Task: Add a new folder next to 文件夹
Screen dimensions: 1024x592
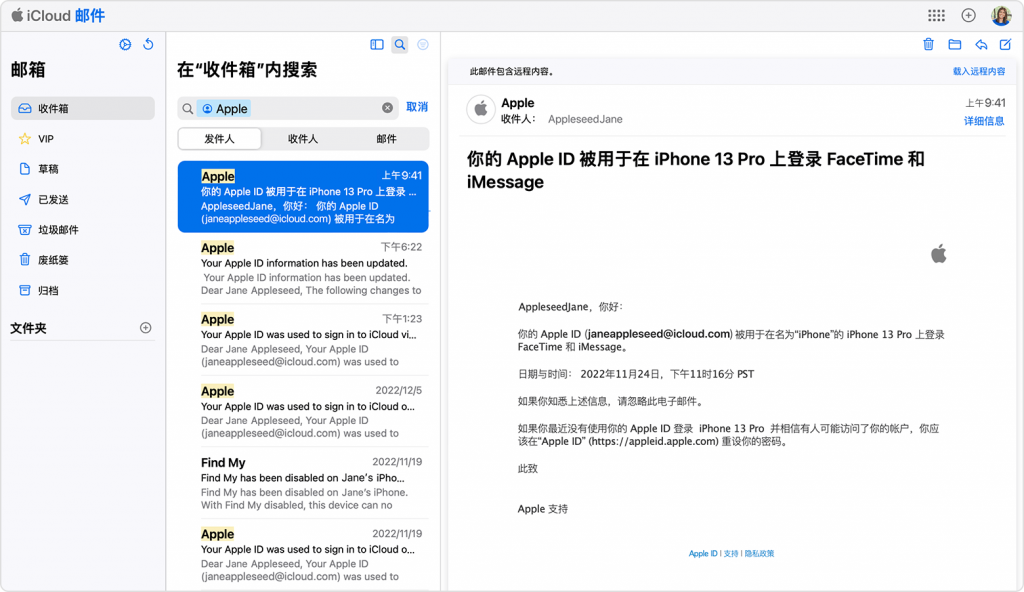Action: point(146,328)
